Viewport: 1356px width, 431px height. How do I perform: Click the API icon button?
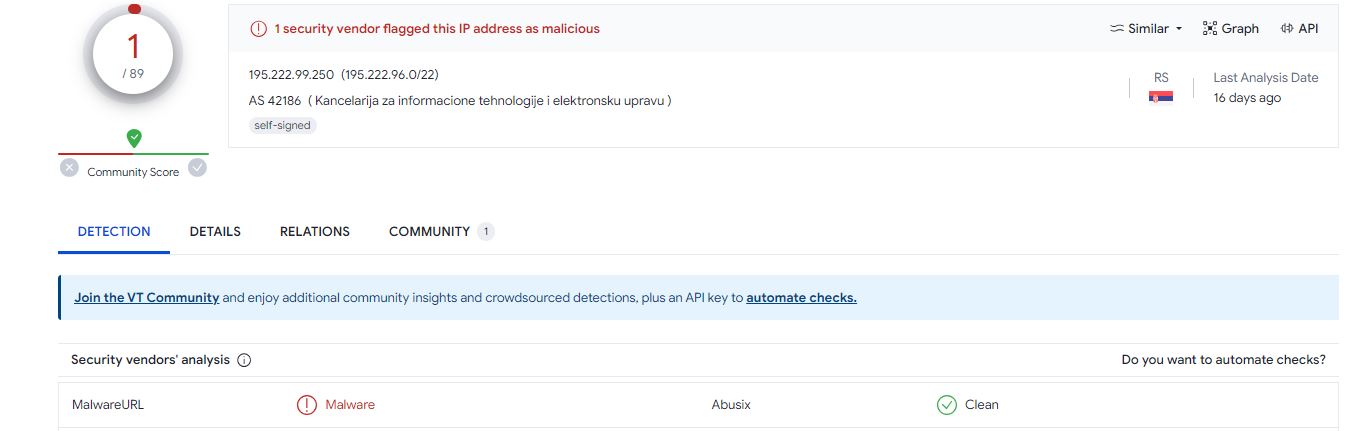point(1287,29)
